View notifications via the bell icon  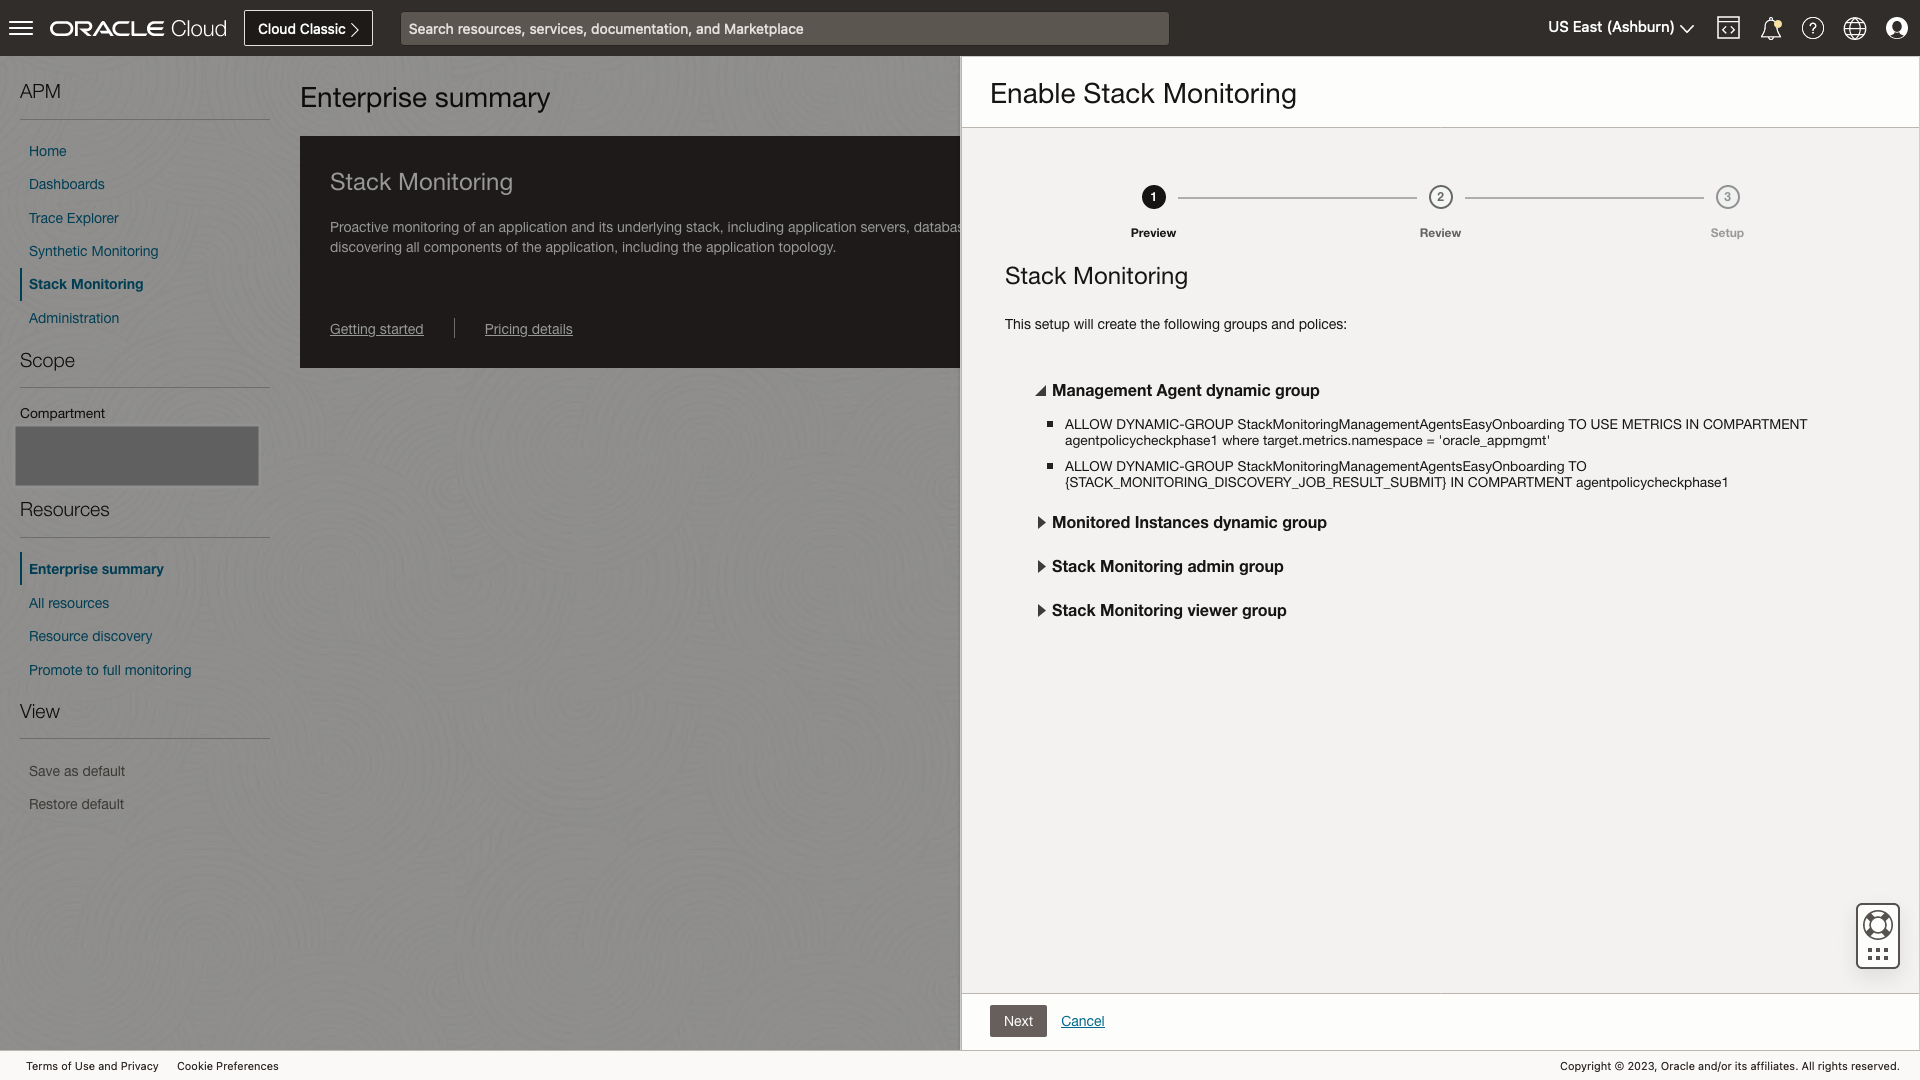tap(1771, 27)
